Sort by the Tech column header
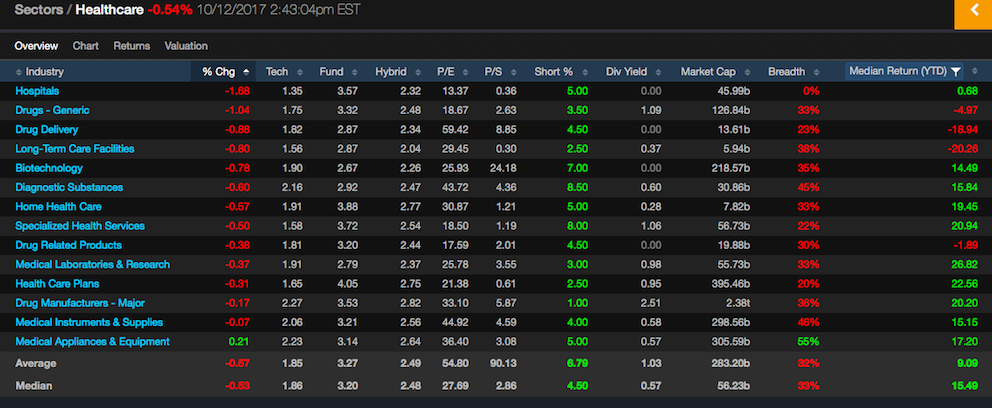The height and width of the screenshot is (408, 992). click(x=277, y=72)
